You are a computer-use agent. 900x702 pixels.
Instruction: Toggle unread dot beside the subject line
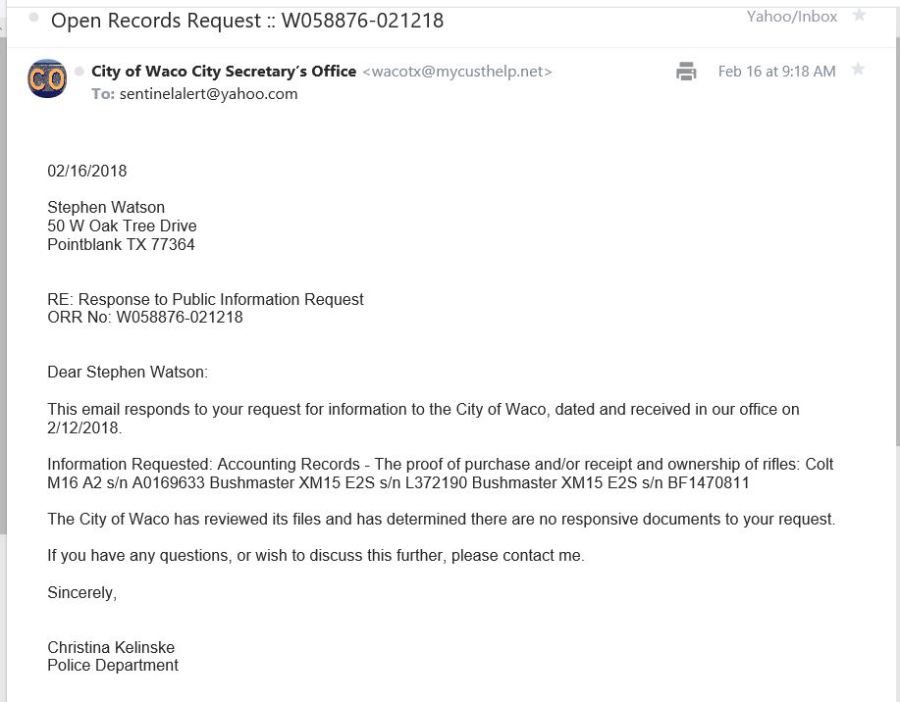(x=34, y=19)
